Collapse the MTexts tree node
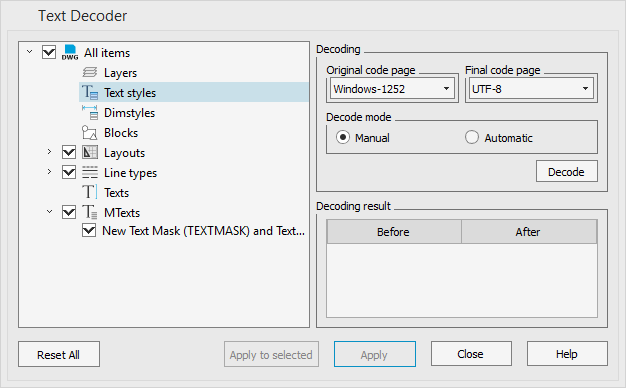This screenshot has height=388, width=626. (x=50, y=212)
